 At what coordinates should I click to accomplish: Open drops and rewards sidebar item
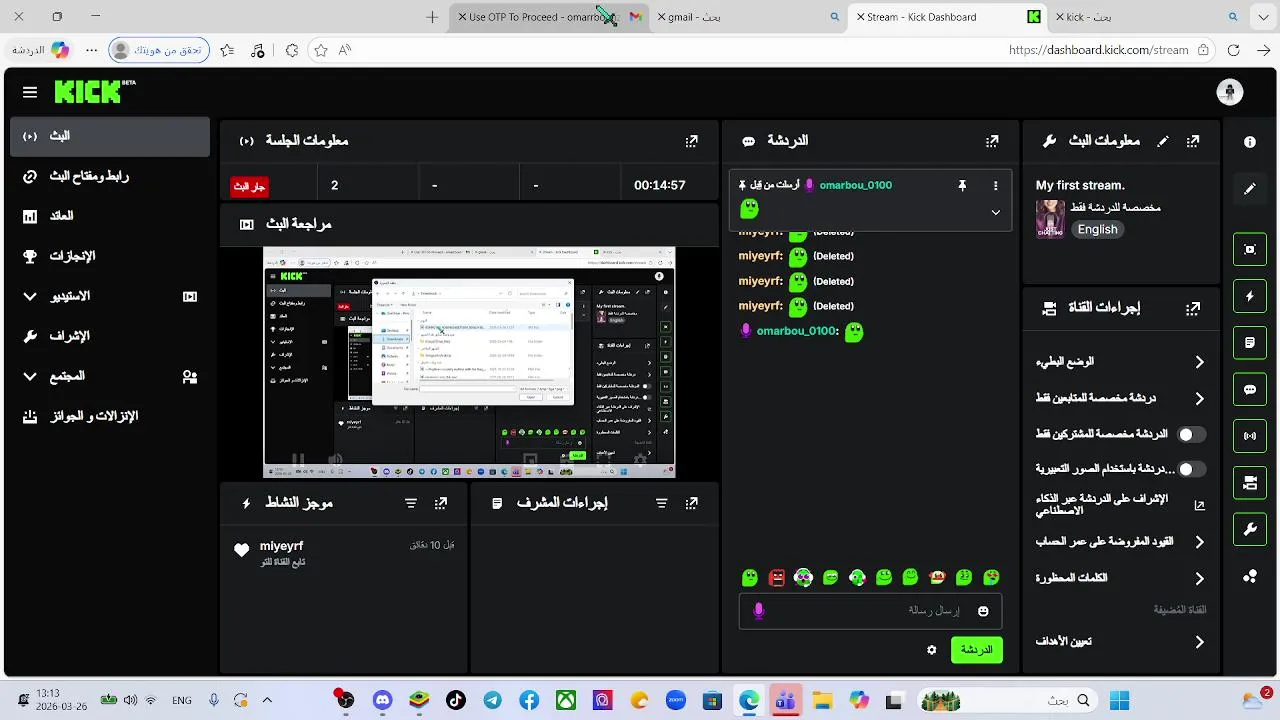110,417
